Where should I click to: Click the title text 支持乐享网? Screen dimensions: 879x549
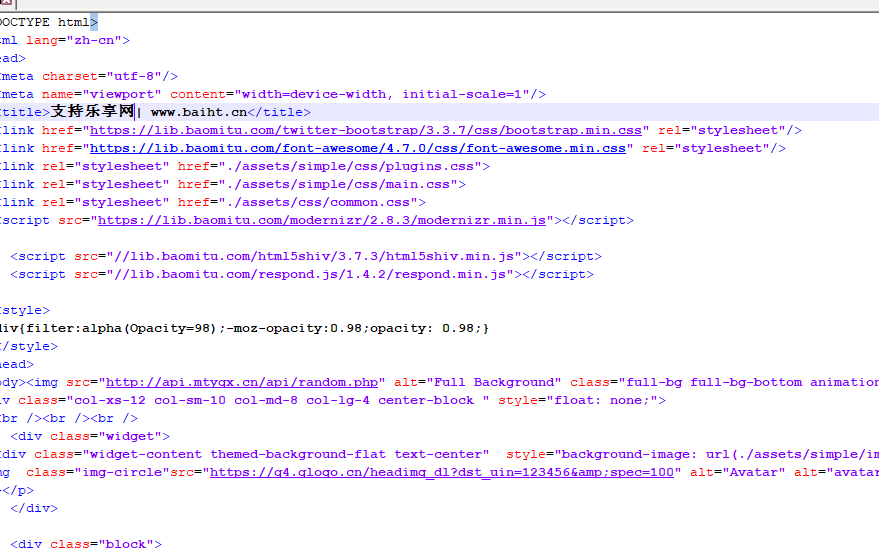pyautogui.click(x=92, y=112)
